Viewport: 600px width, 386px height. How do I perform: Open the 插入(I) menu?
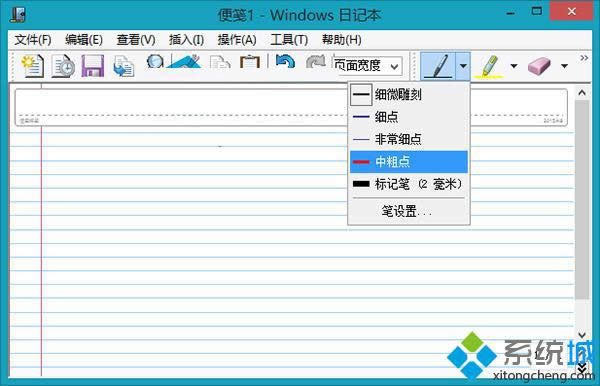[186, 40]
